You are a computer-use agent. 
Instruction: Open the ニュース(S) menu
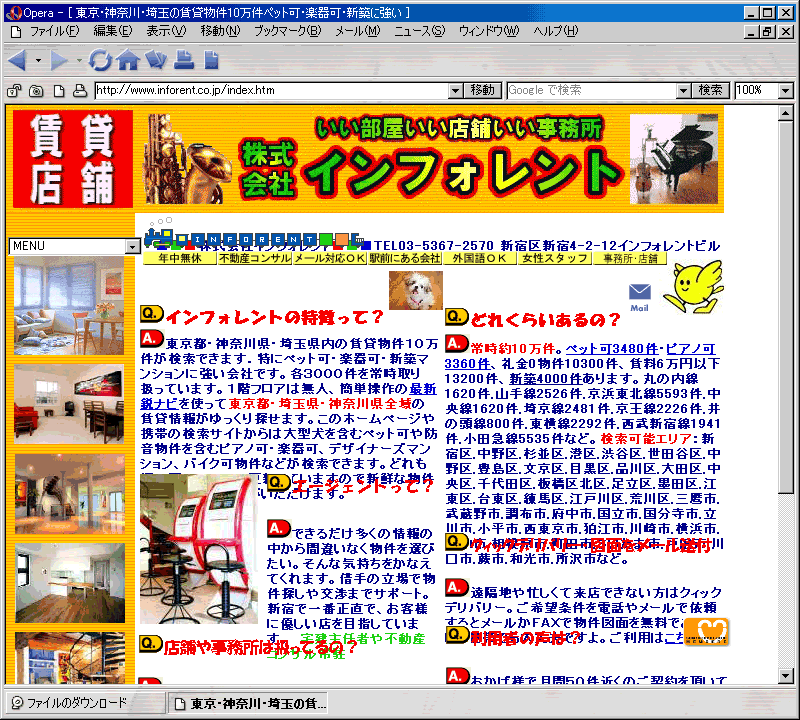click(x=419, y=32)
